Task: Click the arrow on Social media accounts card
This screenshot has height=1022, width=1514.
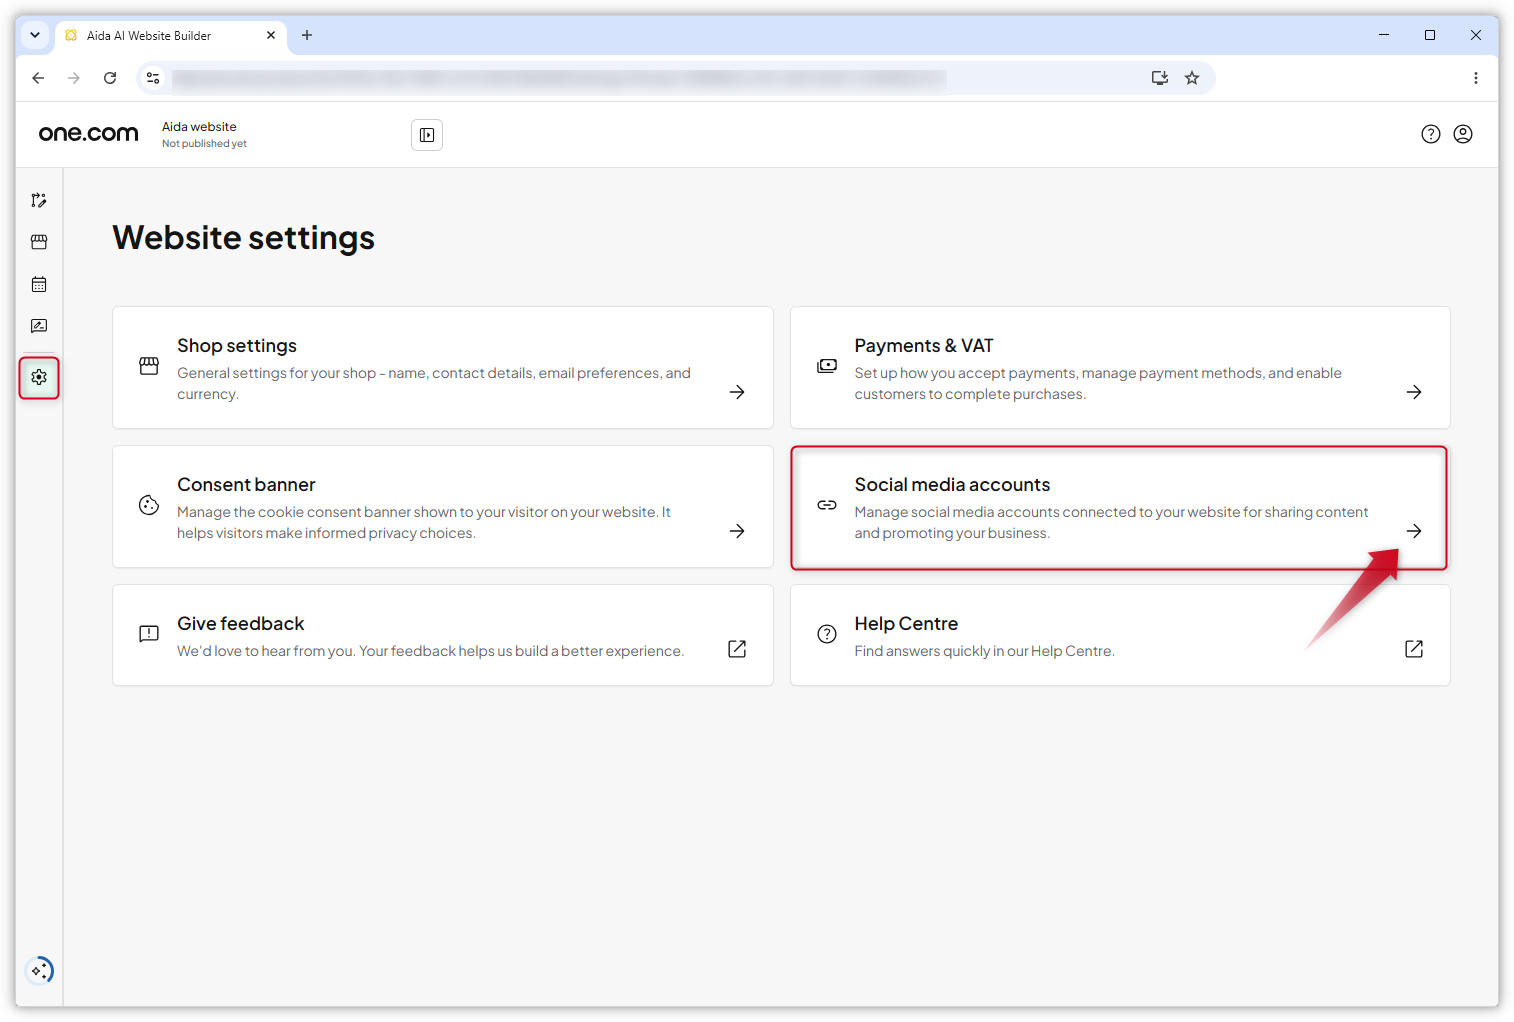Action: (1414, 531)
